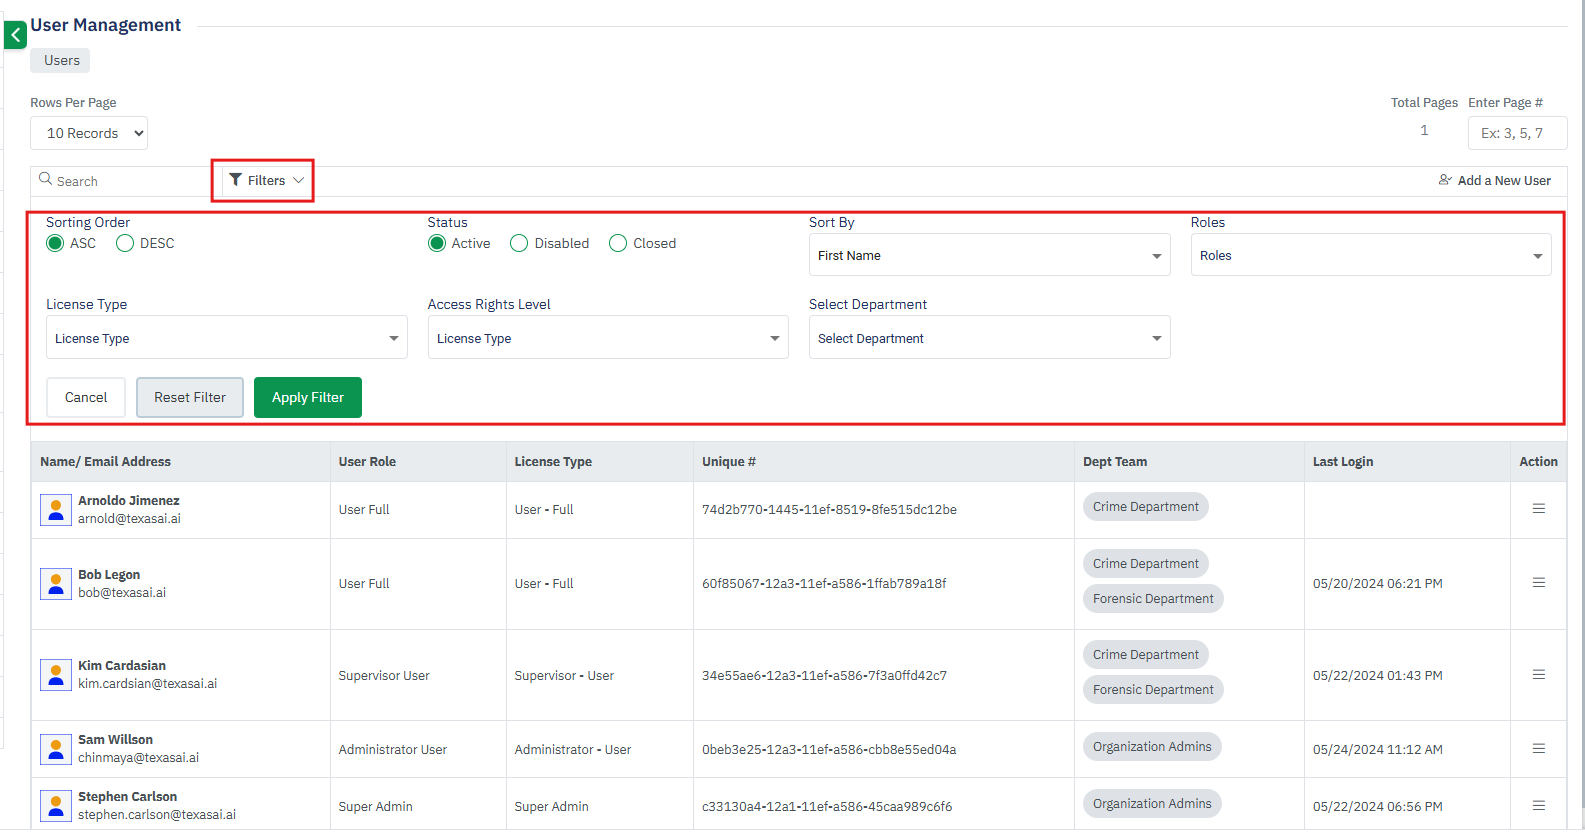The width and height of the screenshot is (1585, 832).
Task: Open action menu for Stephen Carlson
Action: pos(1539,806)
